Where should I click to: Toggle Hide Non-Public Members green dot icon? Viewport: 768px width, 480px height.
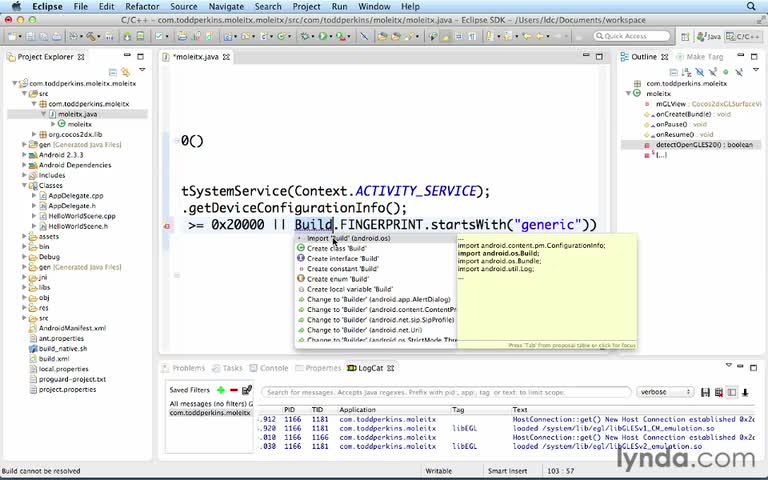(x=725, y=72)
